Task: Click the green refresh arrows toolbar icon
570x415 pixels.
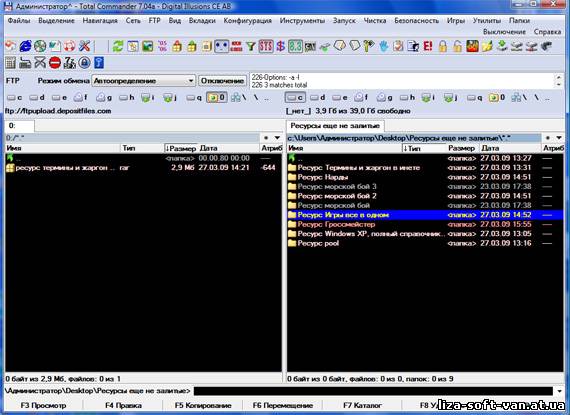Action: tap(118, 47)
